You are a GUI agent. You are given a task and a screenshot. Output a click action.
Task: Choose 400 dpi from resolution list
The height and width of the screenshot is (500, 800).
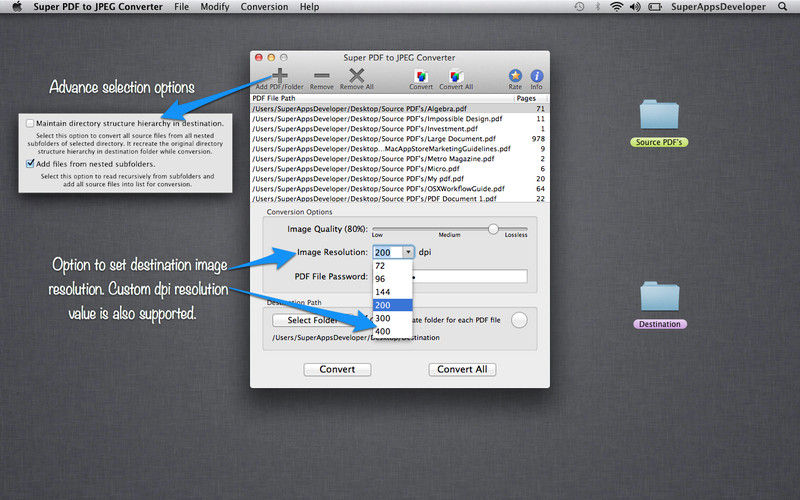pyautogui.click(x=393, y=332)
